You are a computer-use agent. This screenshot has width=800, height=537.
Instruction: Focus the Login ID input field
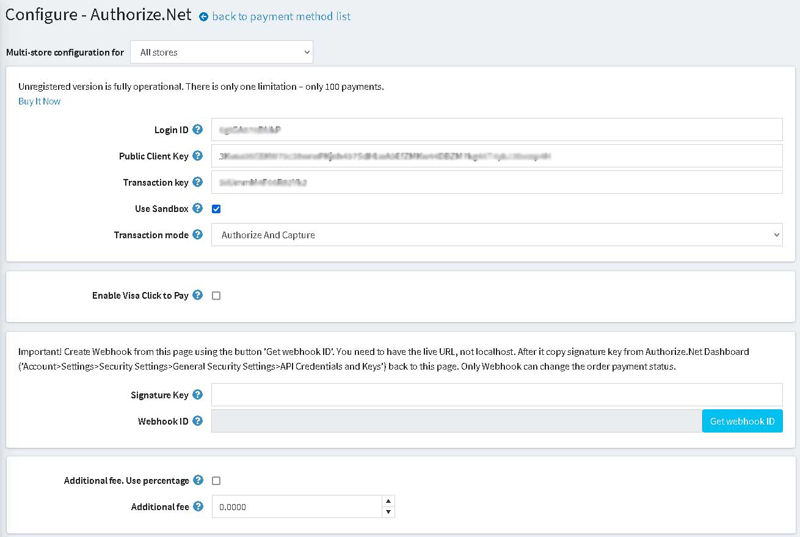496,130
